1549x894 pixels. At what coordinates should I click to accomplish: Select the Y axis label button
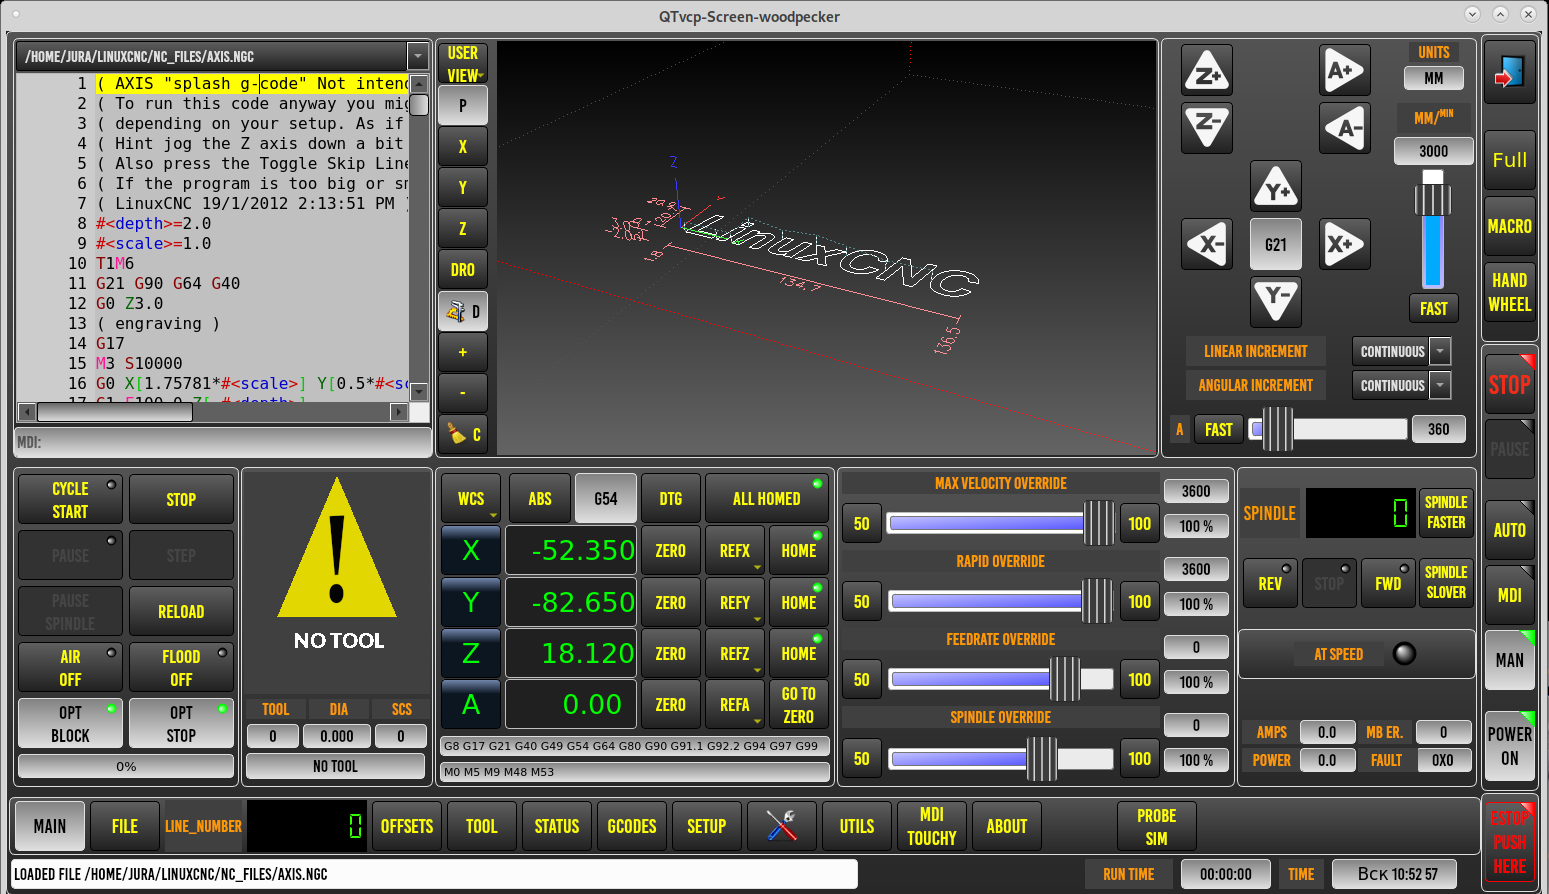[x=471, y=602]
